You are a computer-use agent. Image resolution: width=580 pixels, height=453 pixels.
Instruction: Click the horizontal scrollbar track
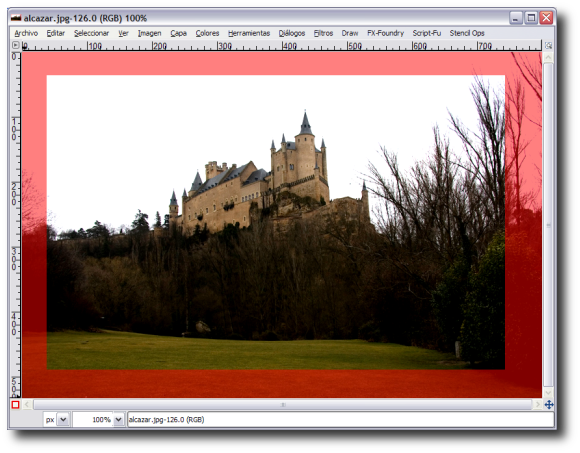pos(283,405)
